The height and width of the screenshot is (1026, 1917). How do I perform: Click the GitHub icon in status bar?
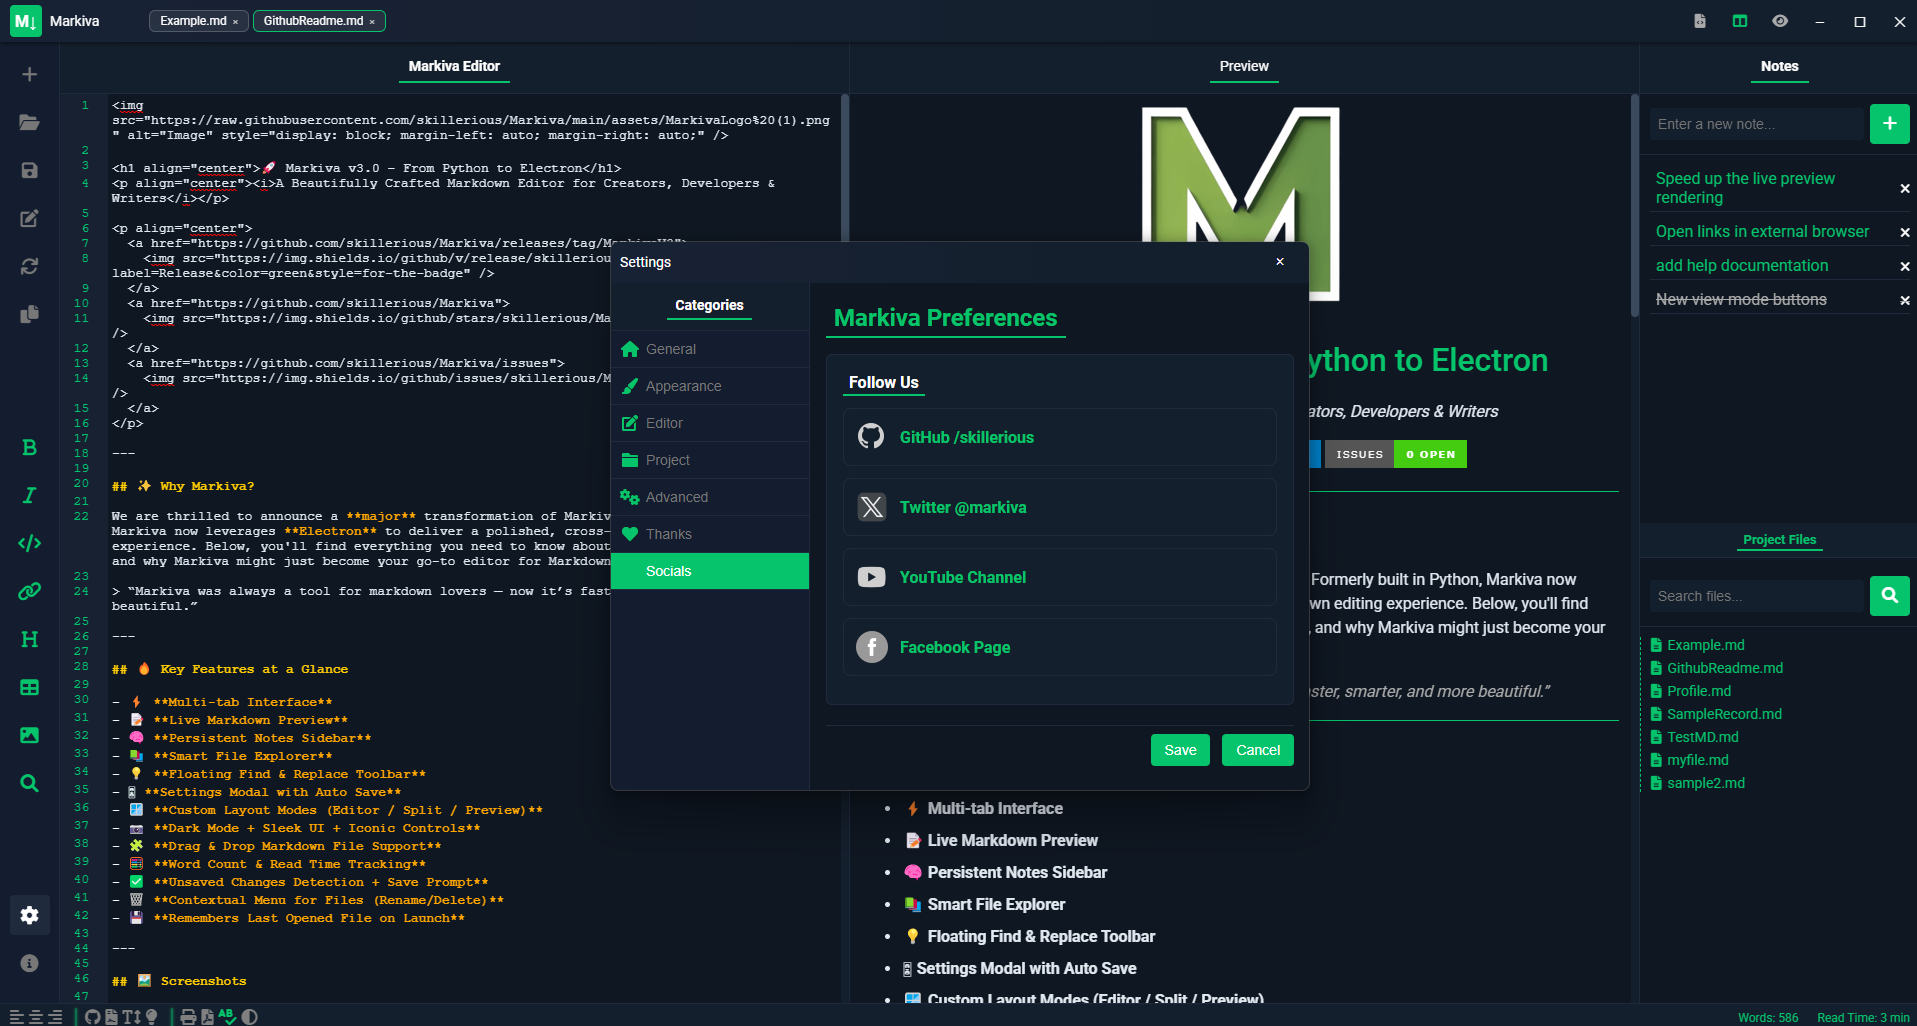click(x=93, y=1017)
